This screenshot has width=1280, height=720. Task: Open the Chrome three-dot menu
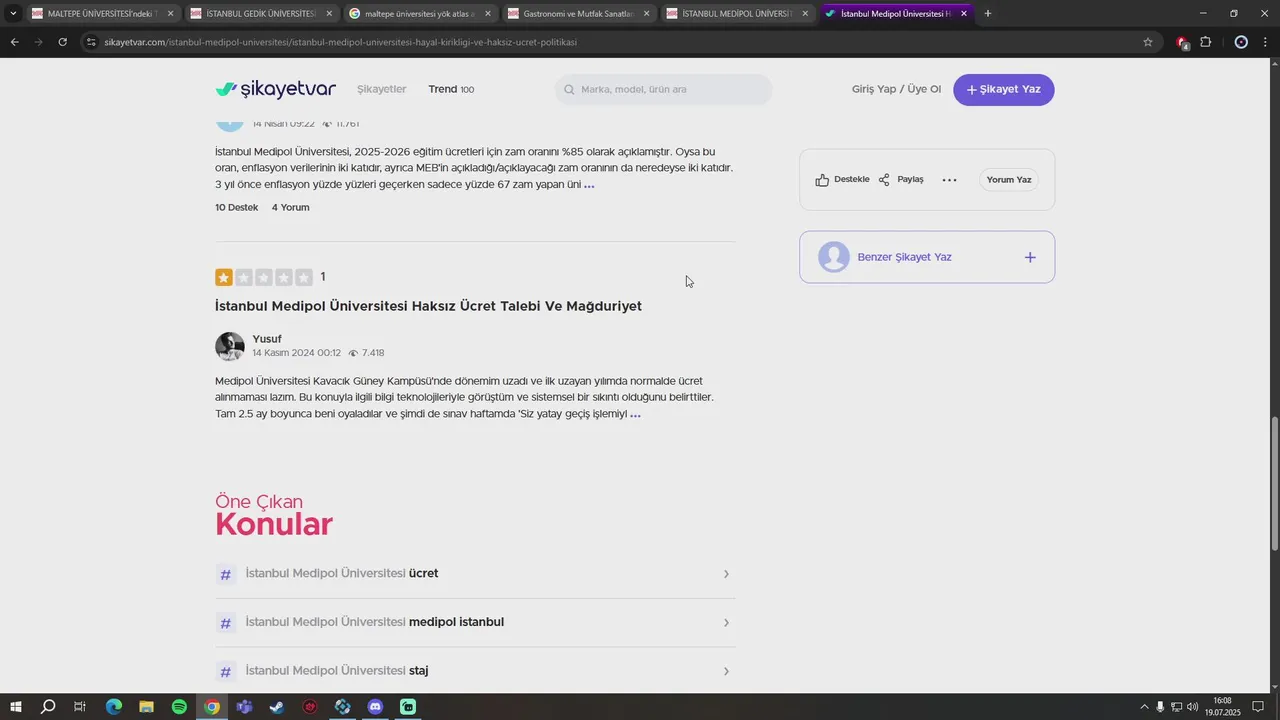click(1264, 42)
